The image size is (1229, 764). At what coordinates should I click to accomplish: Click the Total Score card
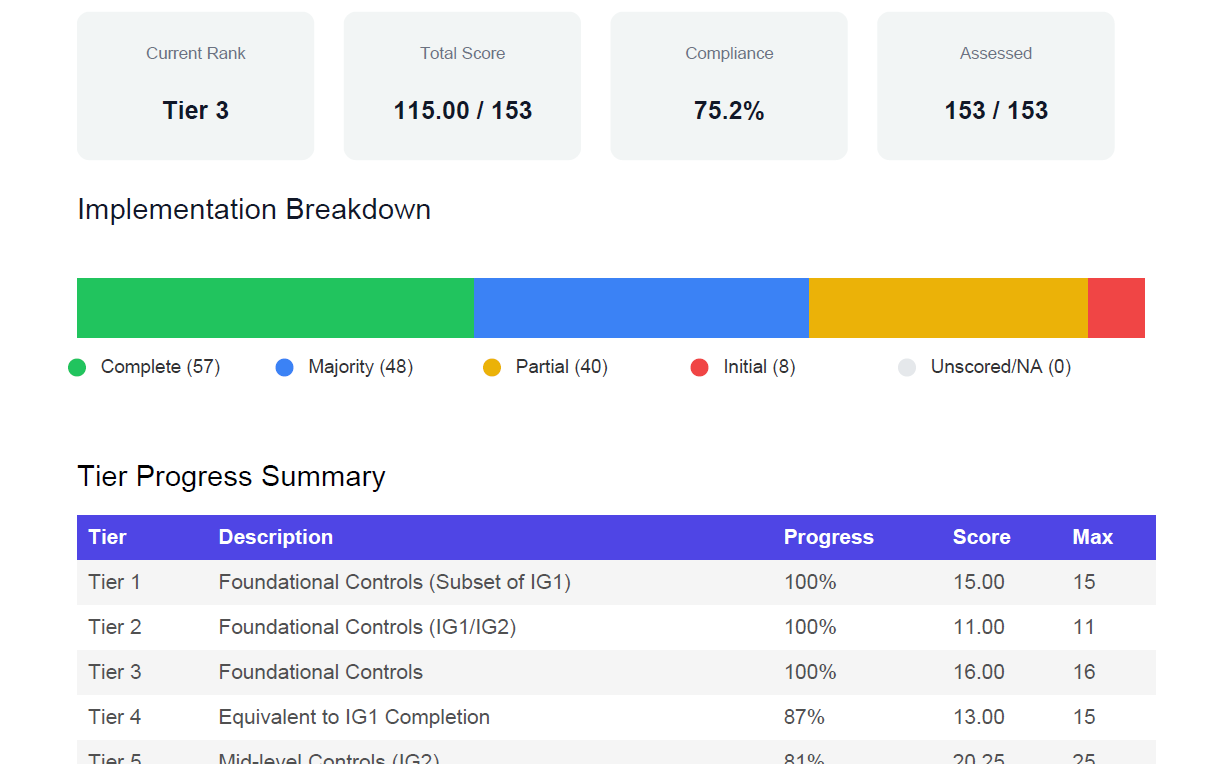(x=462, y=85)
